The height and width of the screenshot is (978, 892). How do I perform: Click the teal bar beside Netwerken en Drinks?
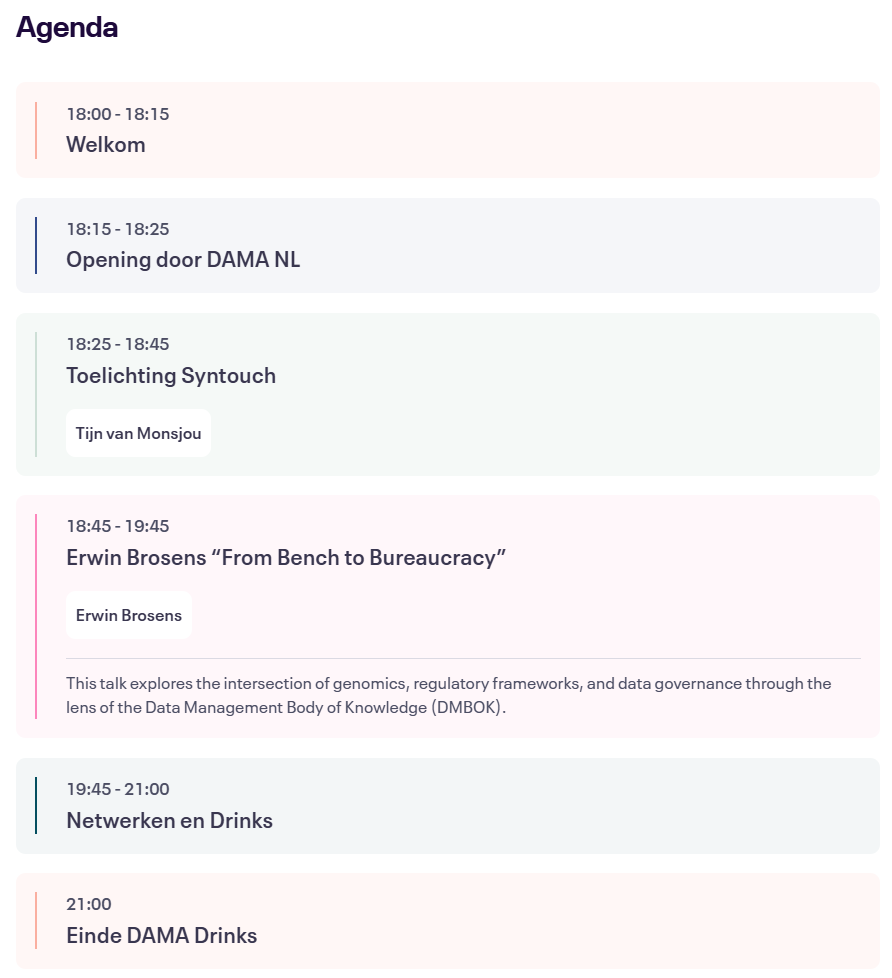(36, 805)
